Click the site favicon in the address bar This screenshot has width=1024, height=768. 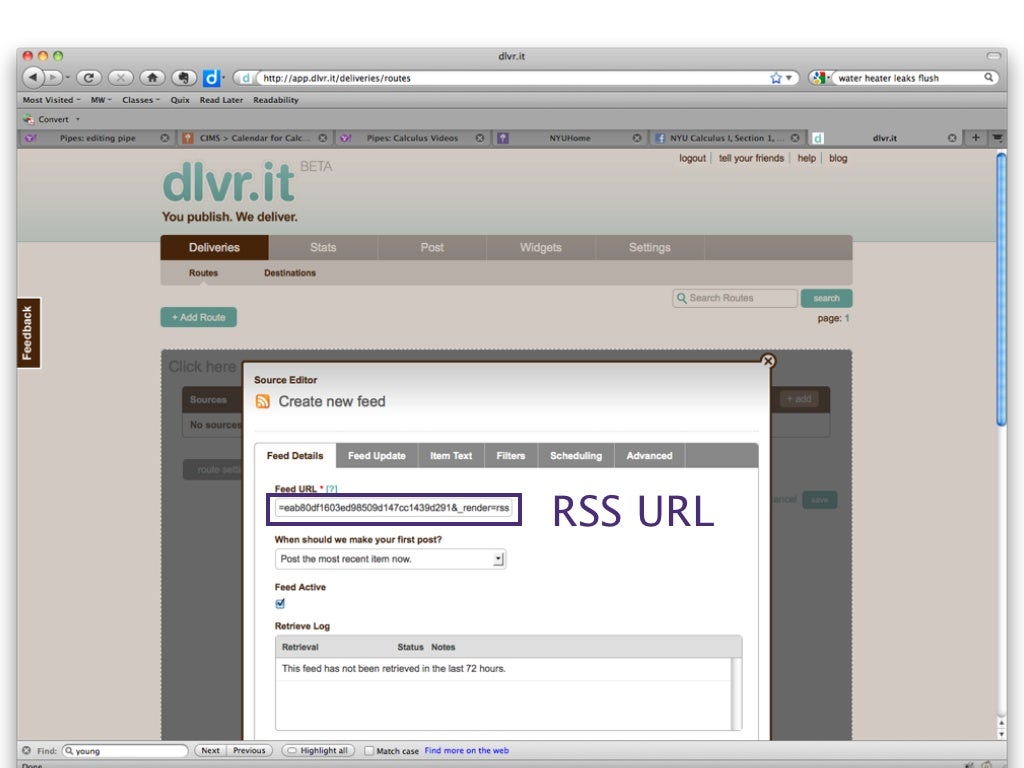pos(246,78)
